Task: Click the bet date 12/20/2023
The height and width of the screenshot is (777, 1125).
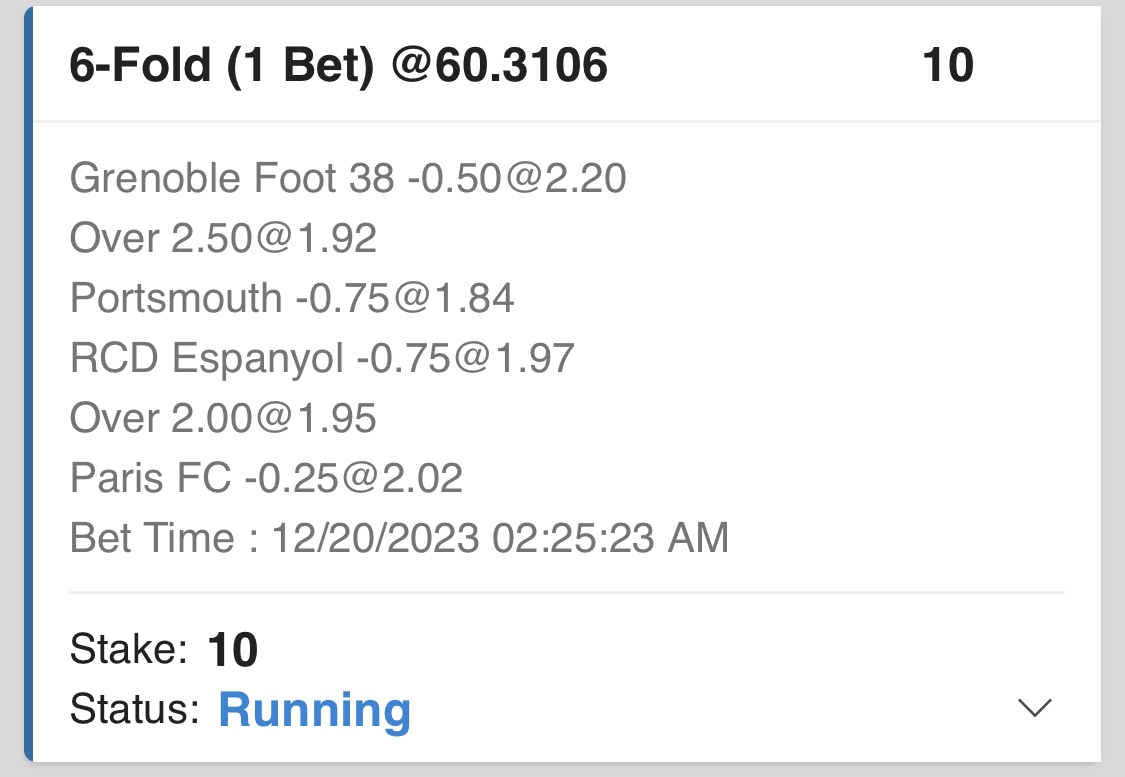Action: coord(376,538)
